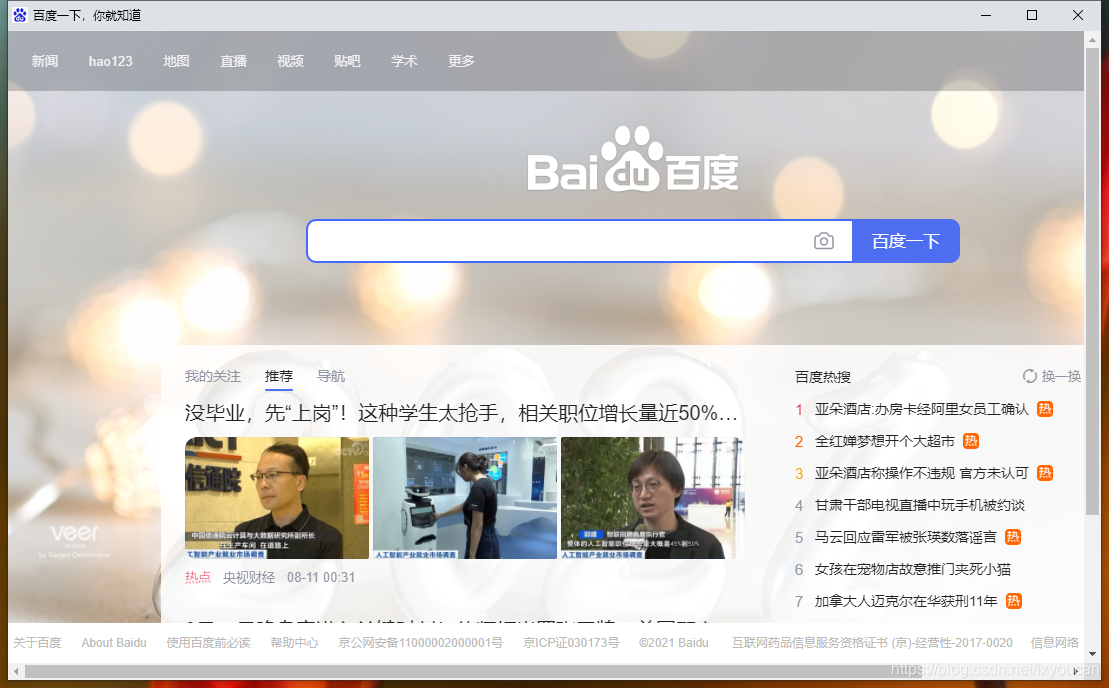Screen dimensions: 1109x688
Task: Open 帮助中心 footer link
Action: click(x=294, y=643)
